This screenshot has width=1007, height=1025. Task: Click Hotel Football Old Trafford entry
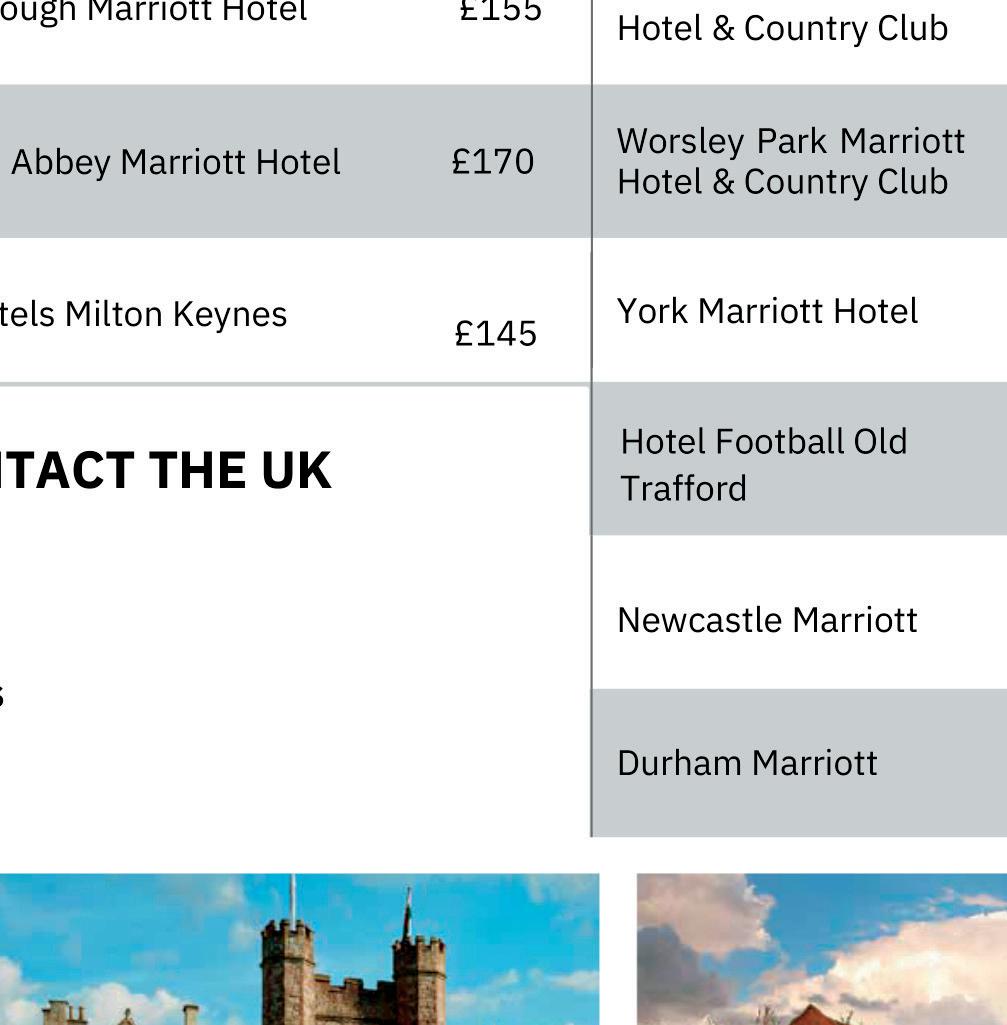pos(763,464)
